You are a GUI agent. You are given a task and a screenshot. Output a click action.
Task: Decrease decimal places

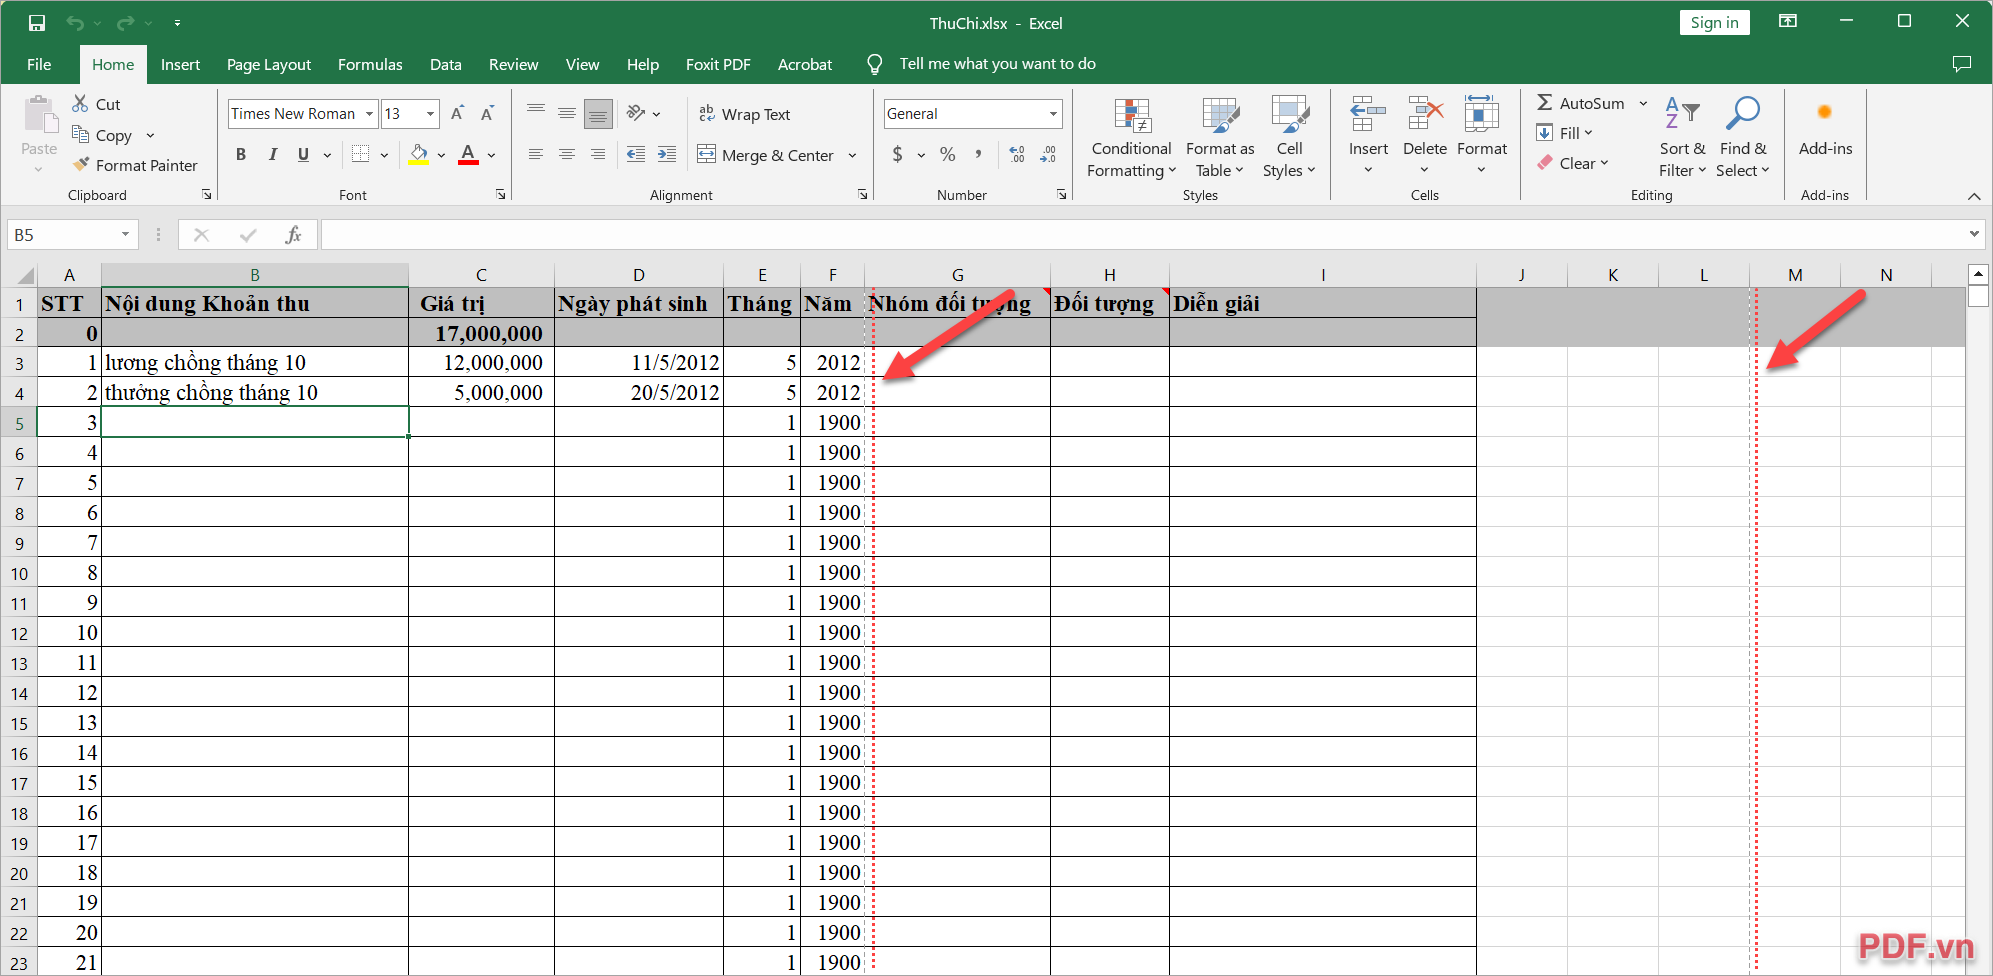(x=1048, y=154)
